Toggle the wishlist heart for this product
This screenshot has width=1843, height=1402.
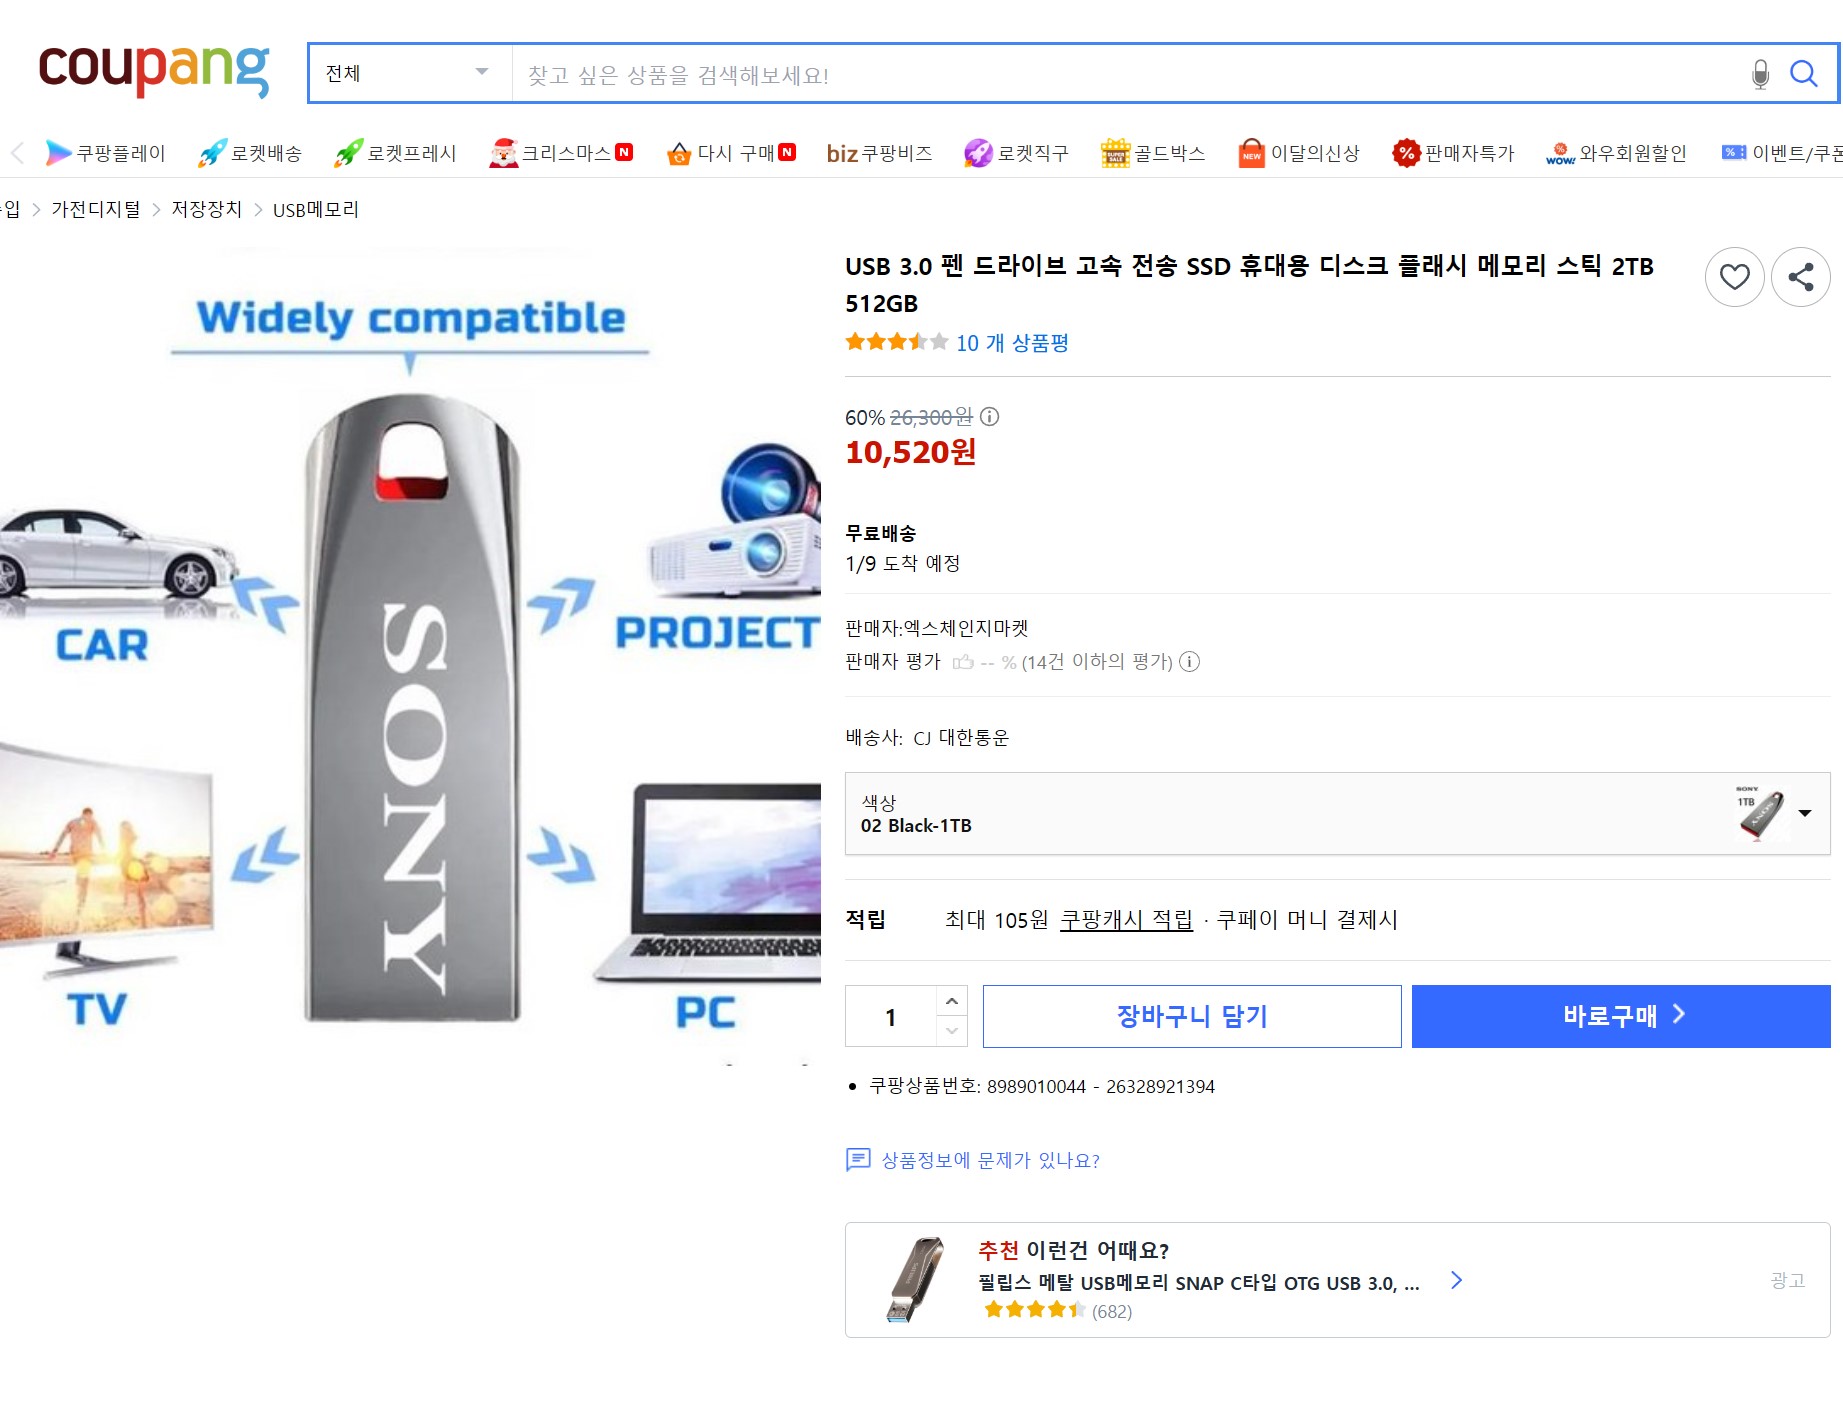point(1734,277)
